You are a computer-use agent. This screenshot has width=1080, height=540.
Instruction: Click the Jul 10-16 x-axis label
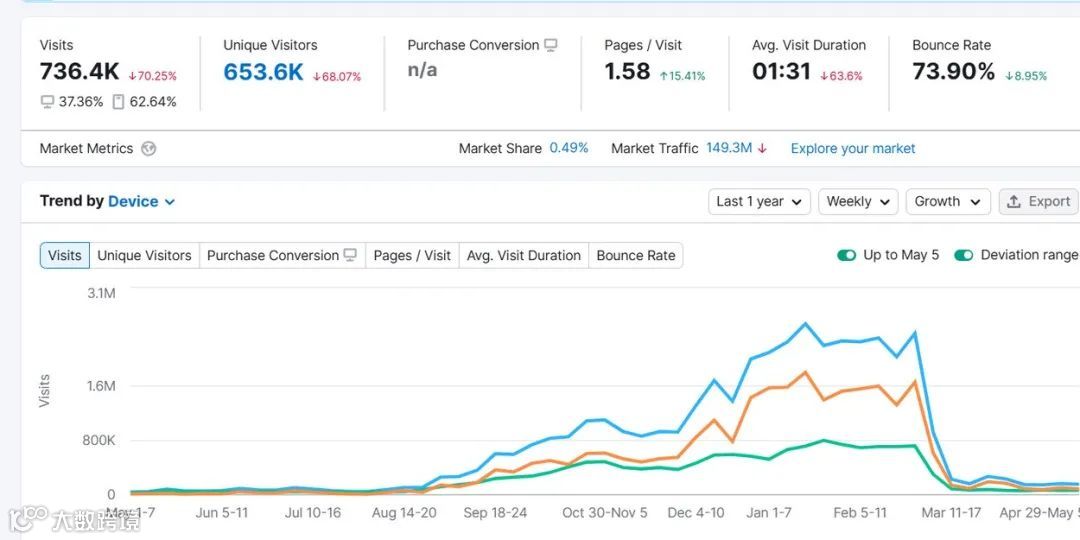[313, 513]
